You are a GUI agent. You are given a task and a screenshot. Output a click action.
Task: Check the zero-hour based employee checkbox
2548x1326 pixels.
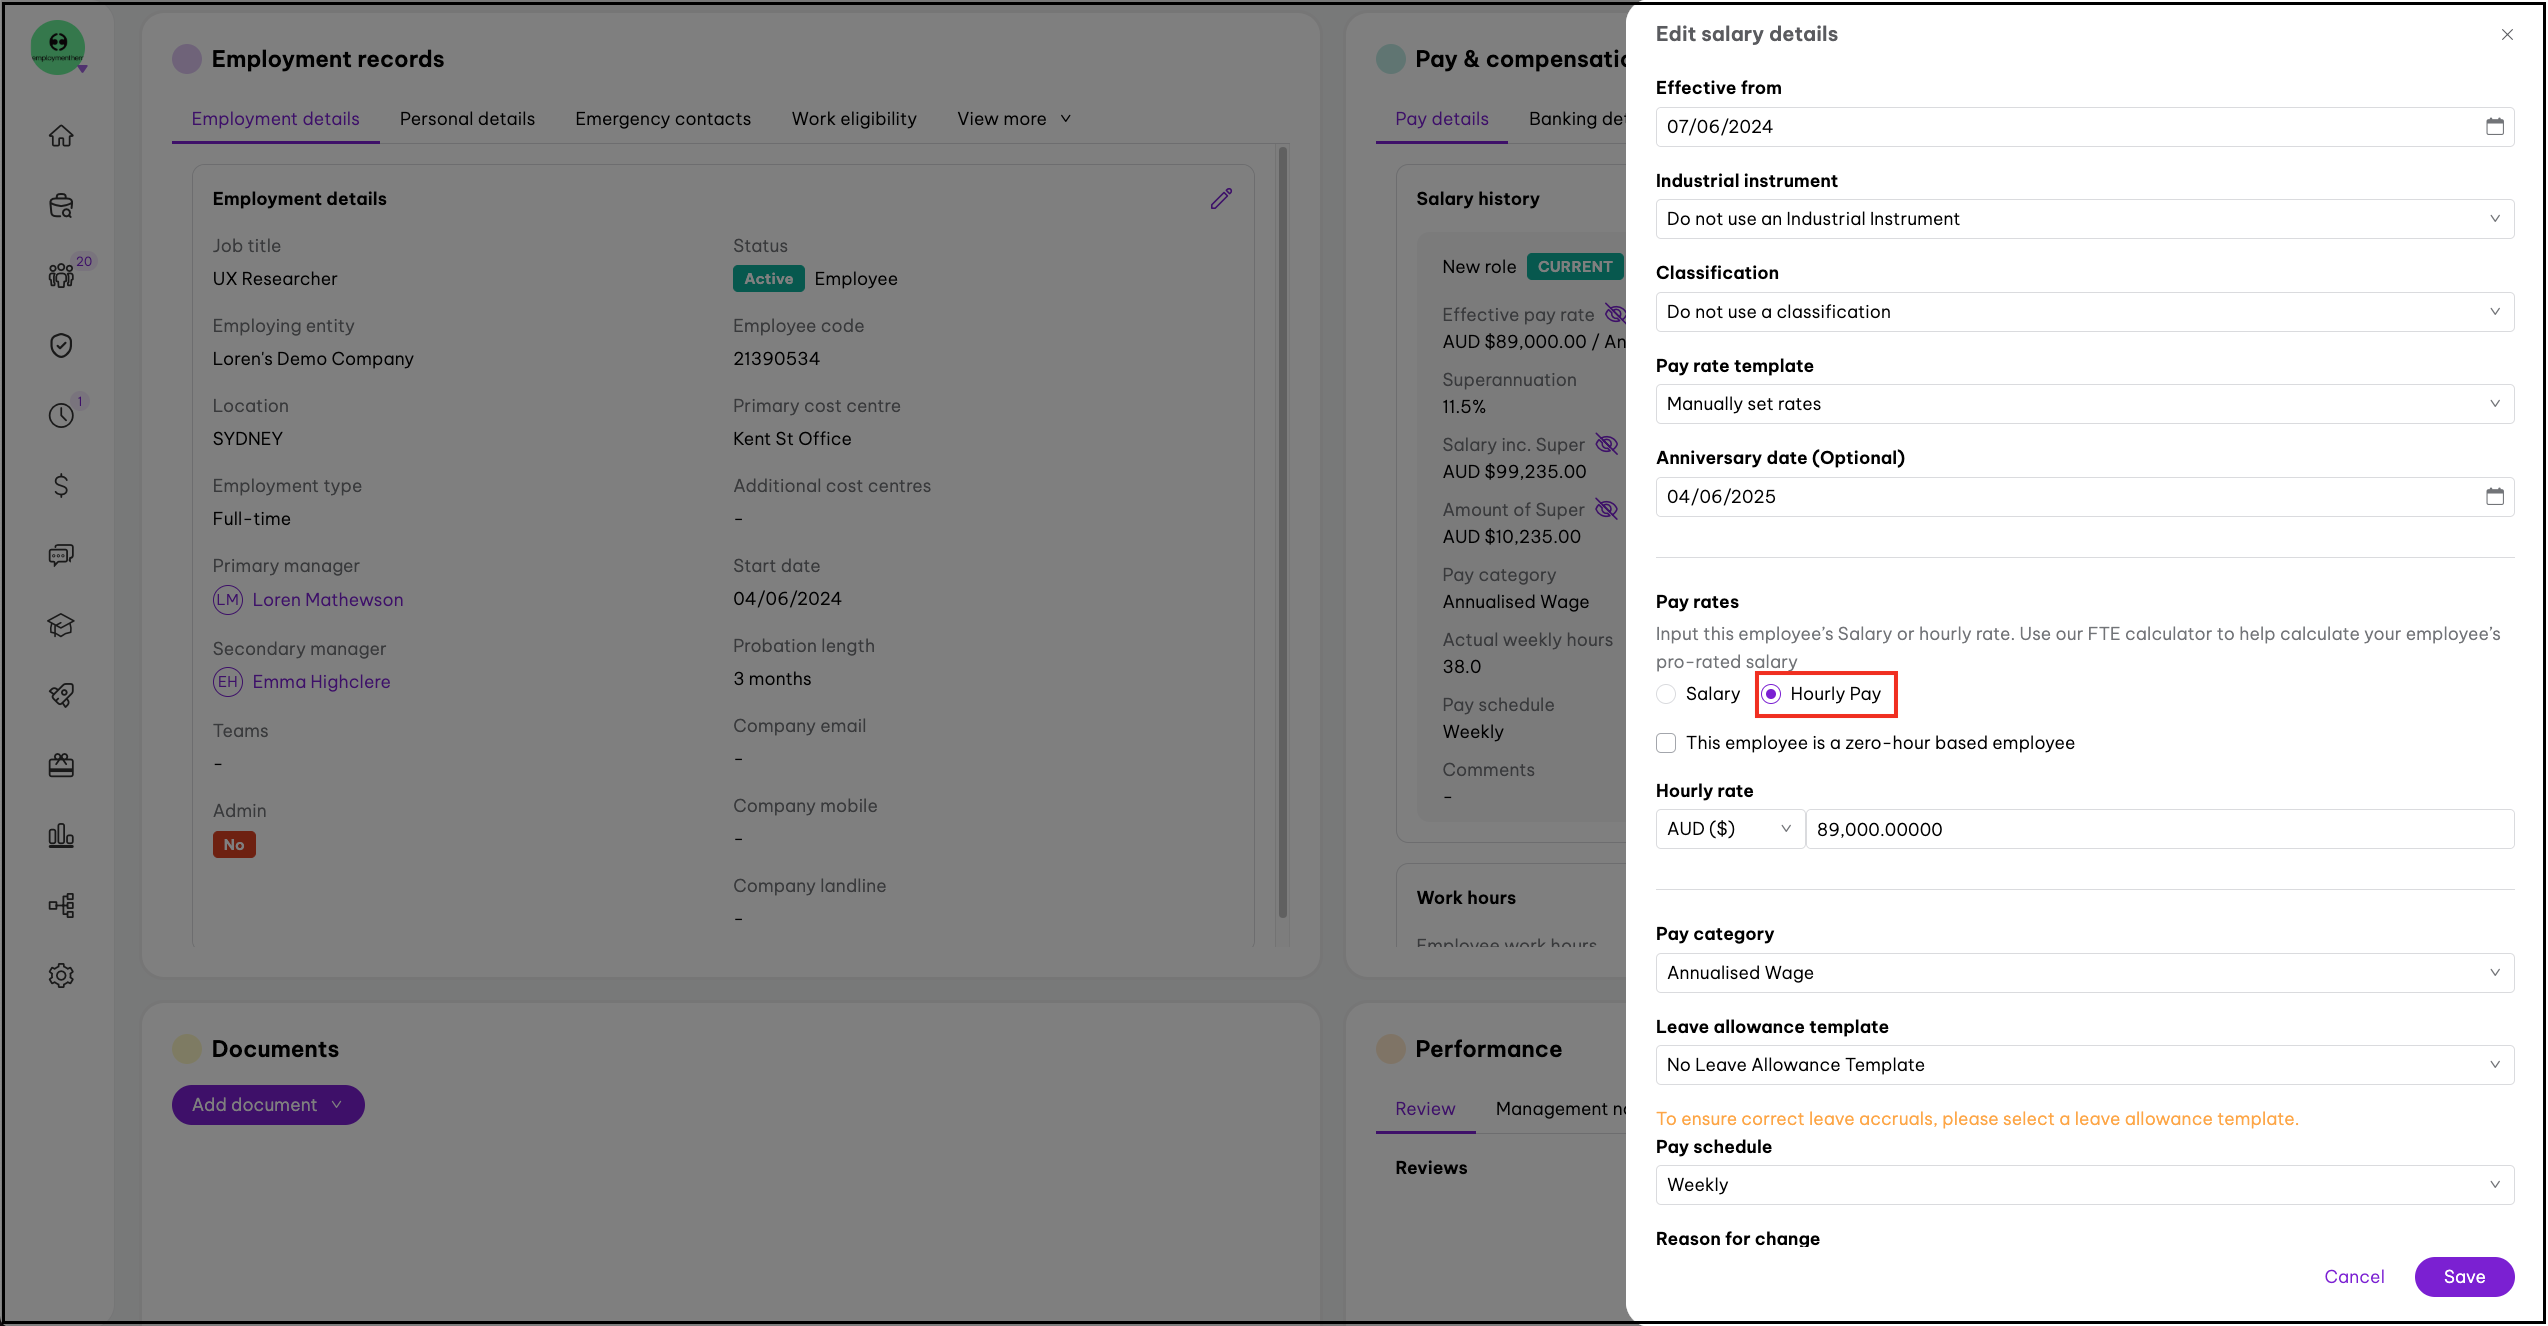point(1666,743)
